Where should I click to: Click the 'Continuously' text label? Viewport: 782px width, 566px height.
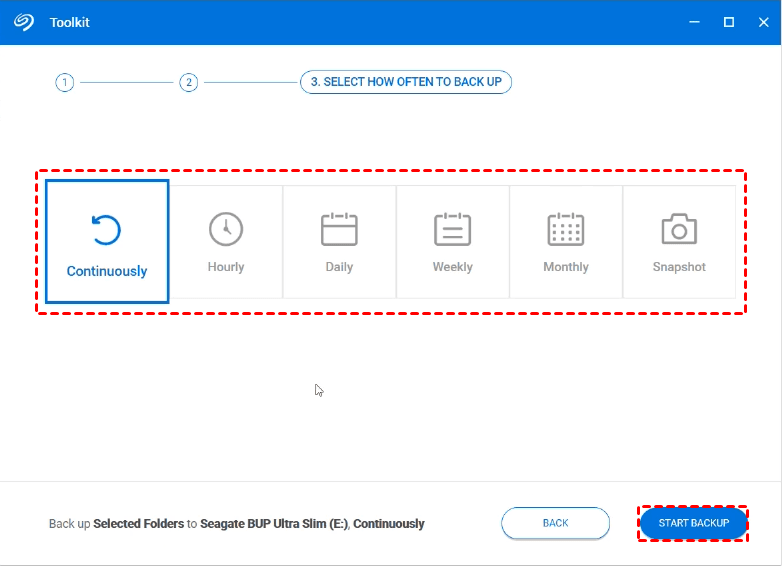(x=107, y=271)
